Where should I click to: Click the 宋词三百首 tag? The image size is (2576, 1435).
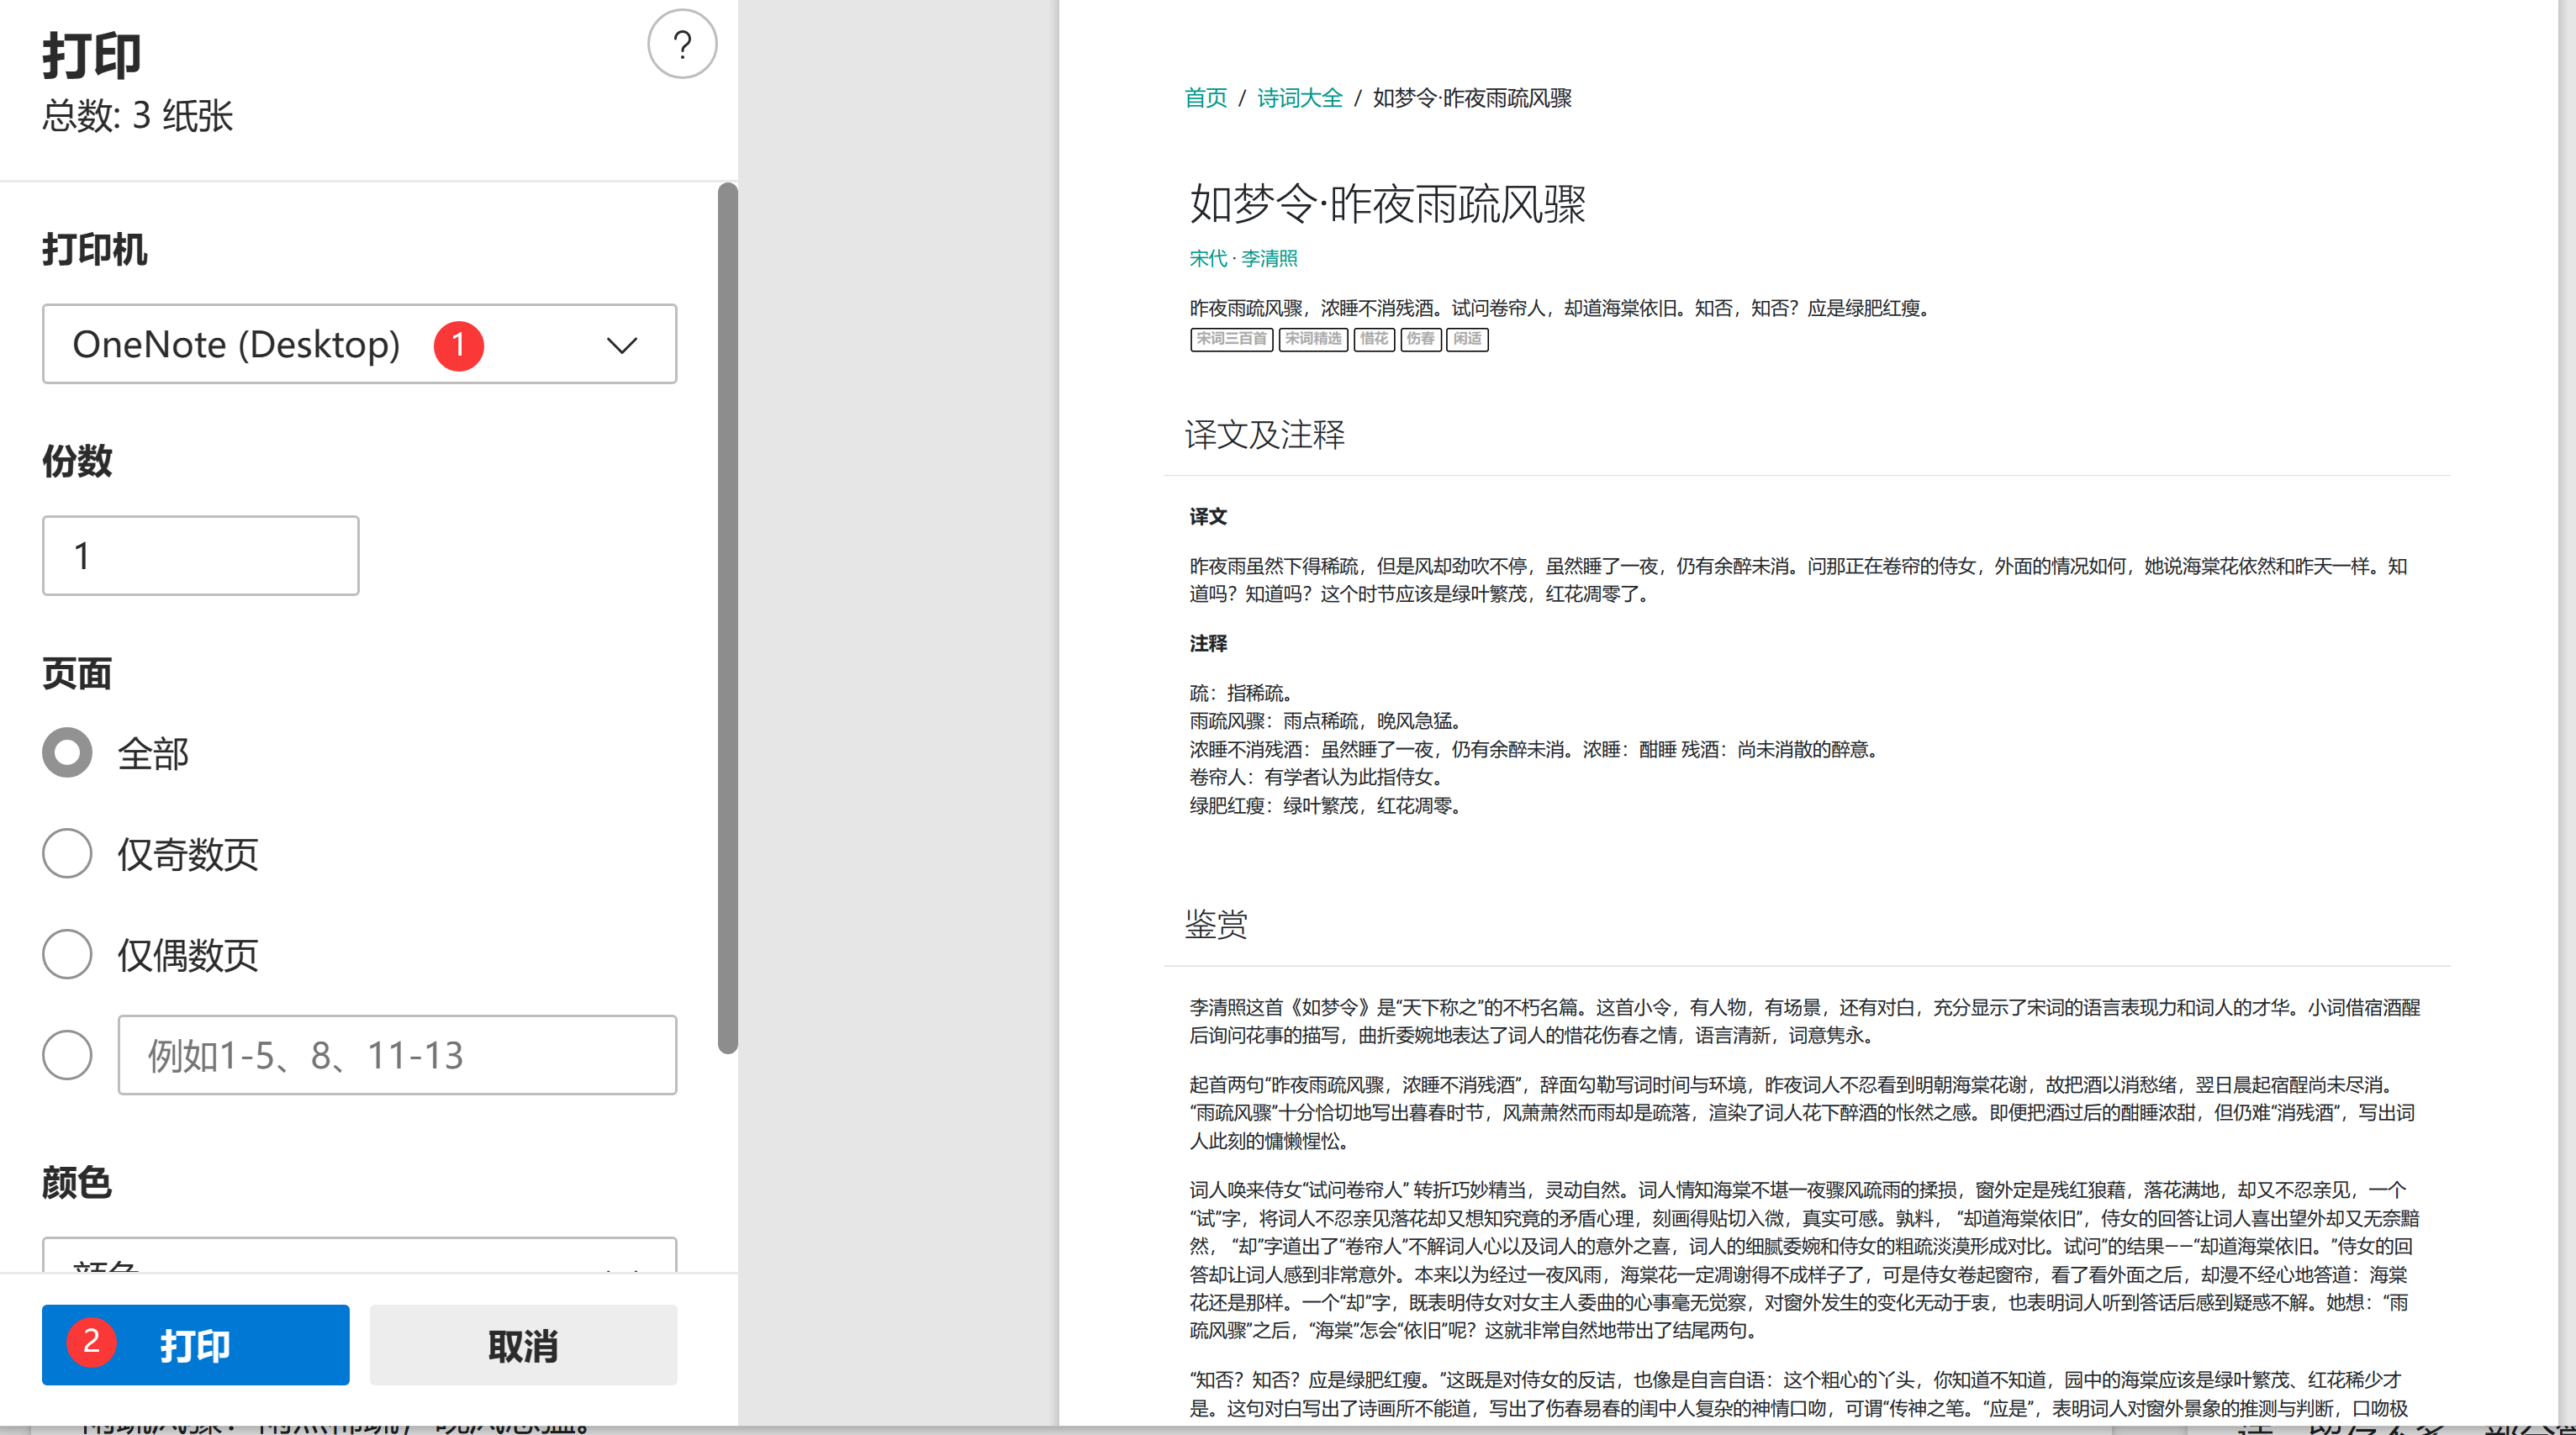(1231, 339)
